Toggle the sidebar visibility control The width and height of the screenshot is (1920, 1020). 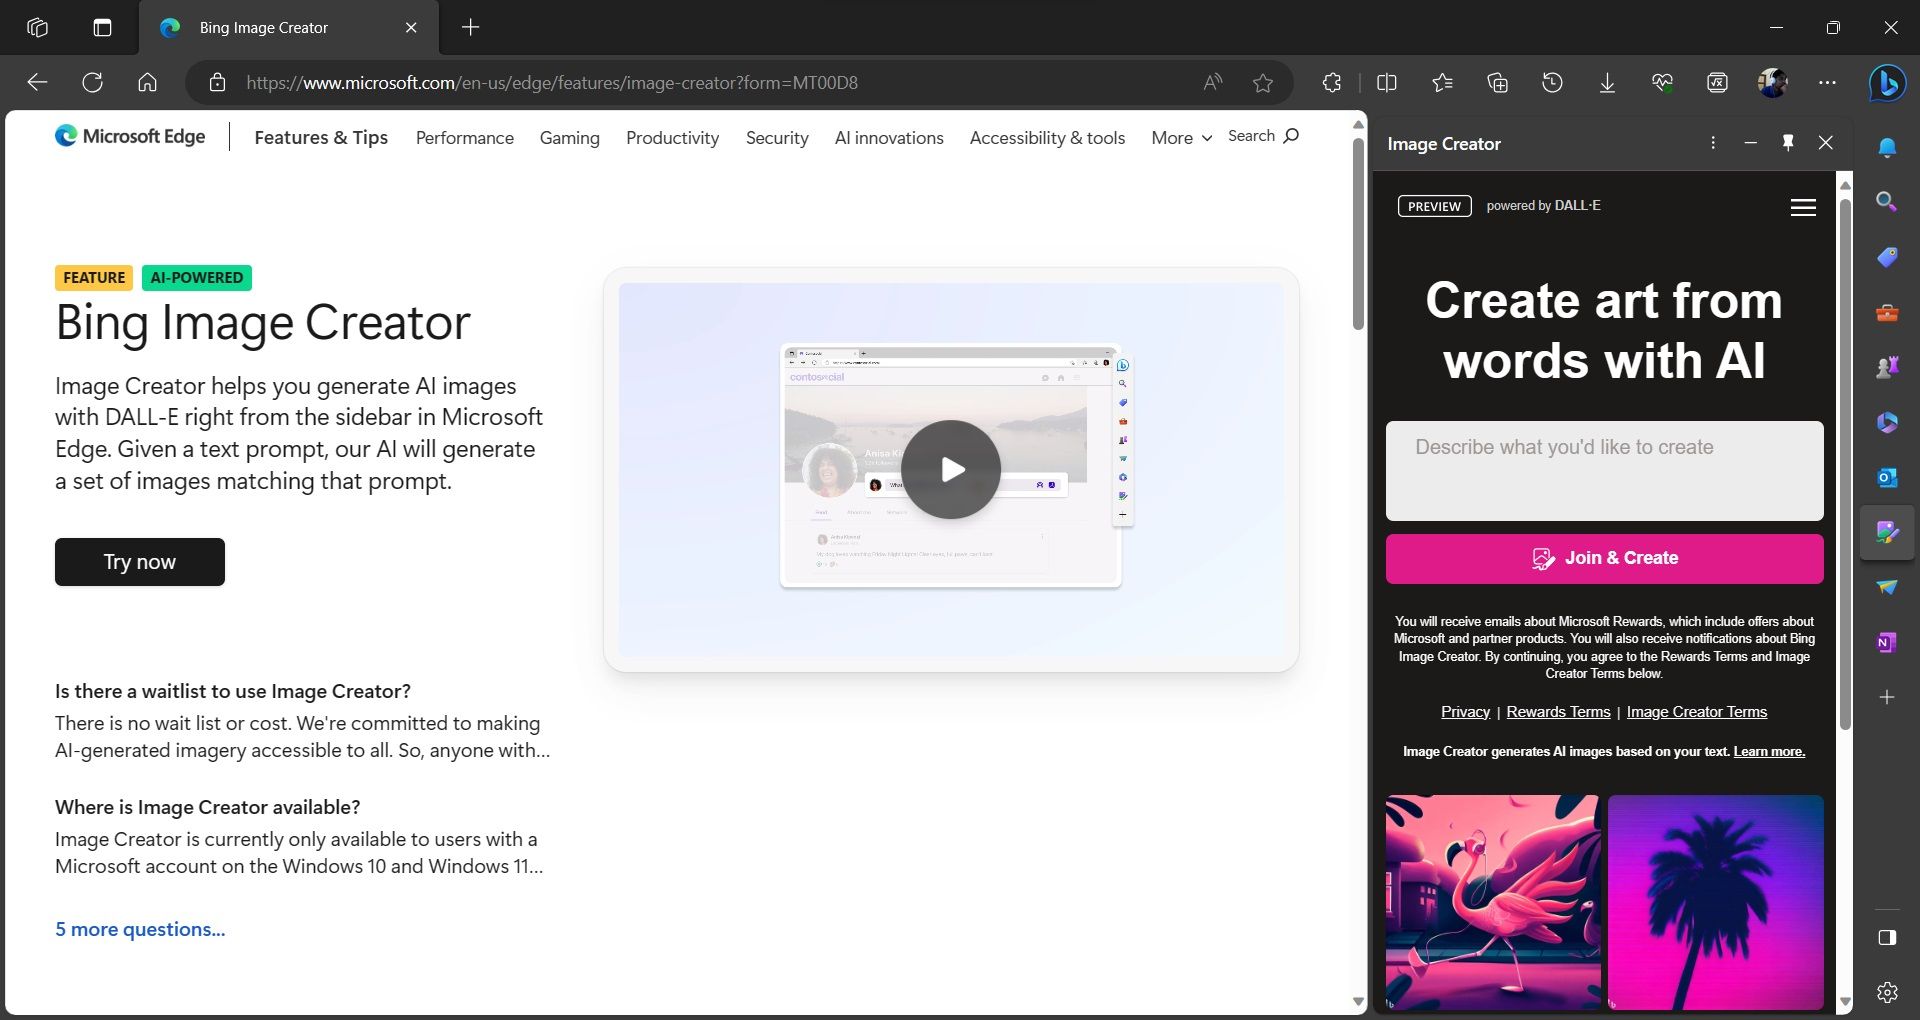(x=1886, y=937)
